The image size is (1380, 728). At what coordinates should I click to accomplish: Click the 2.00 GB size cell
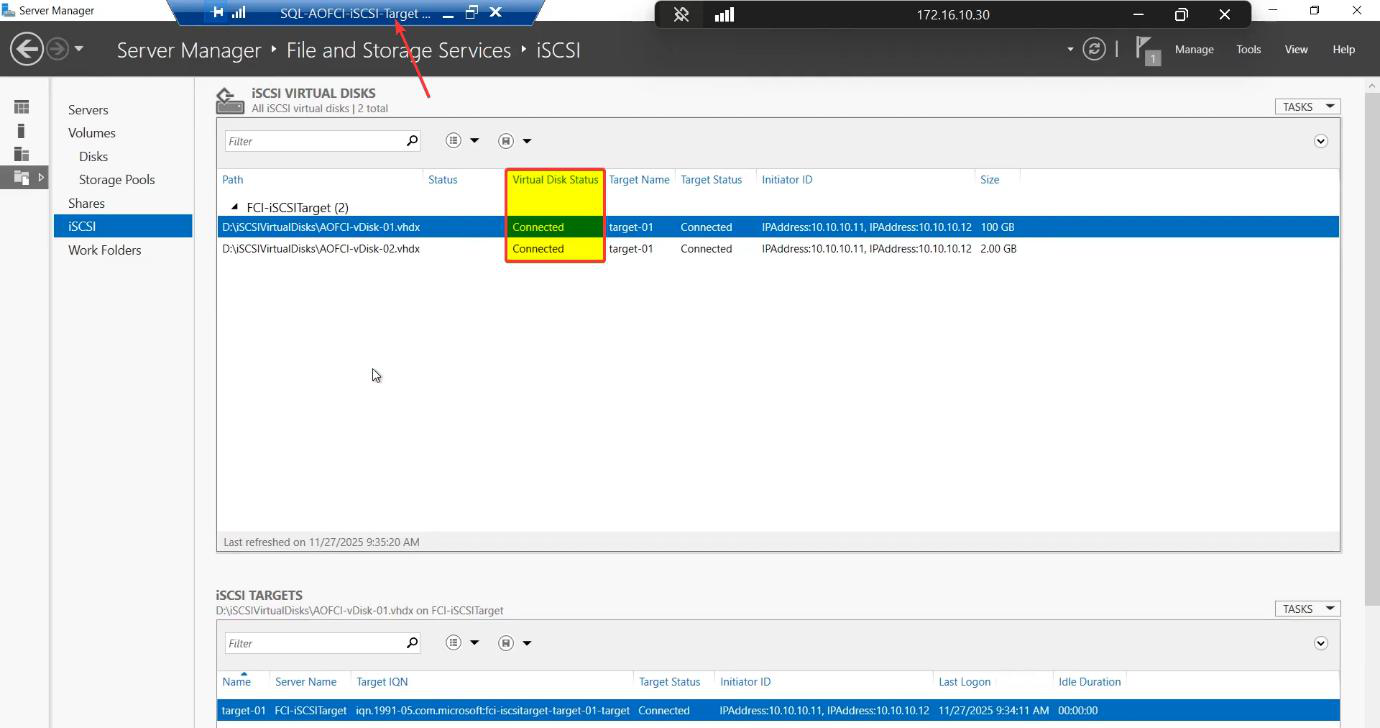(x=998, y=249)
